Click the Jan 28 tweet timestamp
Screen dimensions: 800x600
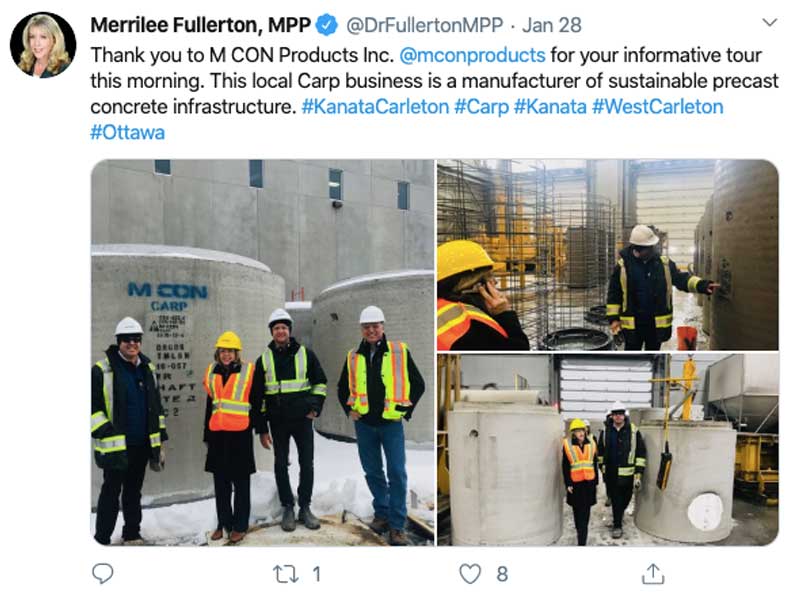[x=552, y=25]
